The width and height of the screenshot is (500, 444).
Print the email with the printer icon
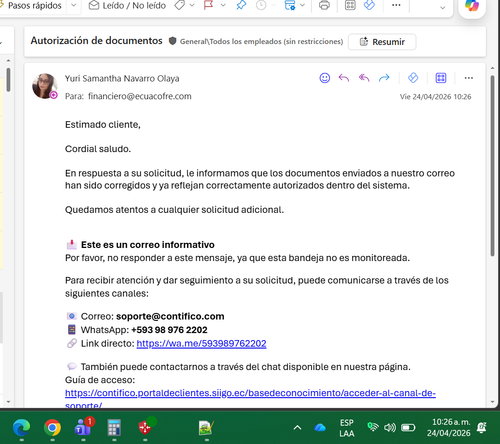(324, 5)
